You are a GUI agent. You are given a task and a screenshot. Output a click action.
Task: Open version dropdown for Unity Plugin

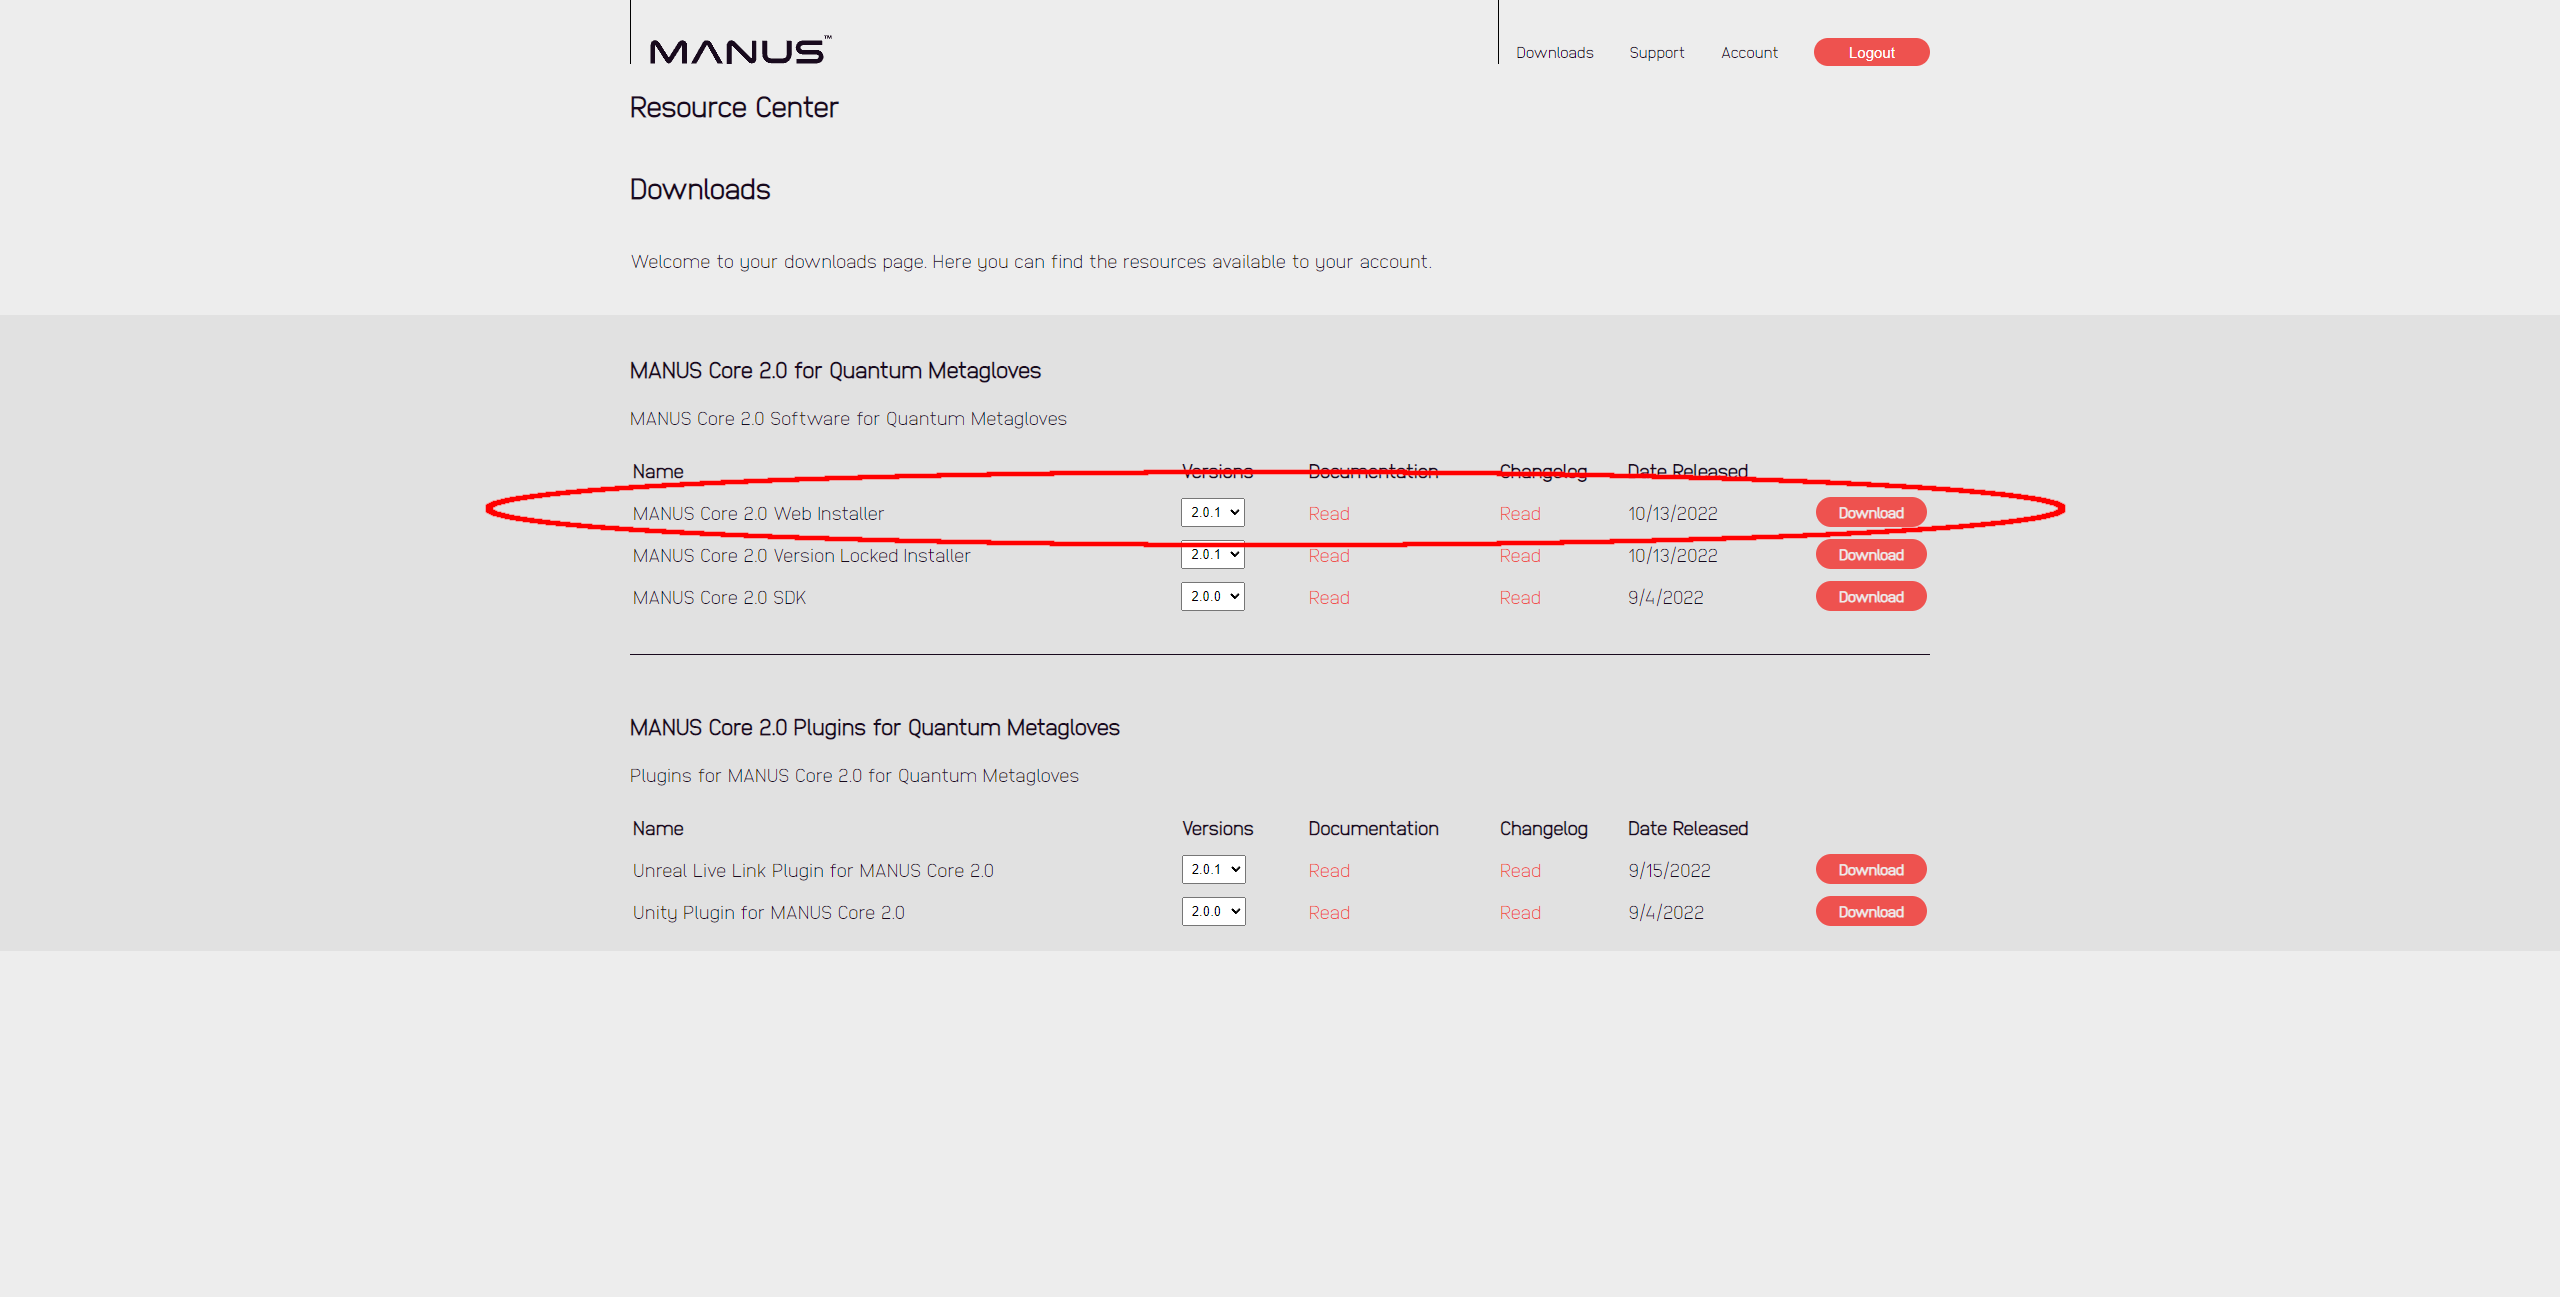pos(1213,911)
